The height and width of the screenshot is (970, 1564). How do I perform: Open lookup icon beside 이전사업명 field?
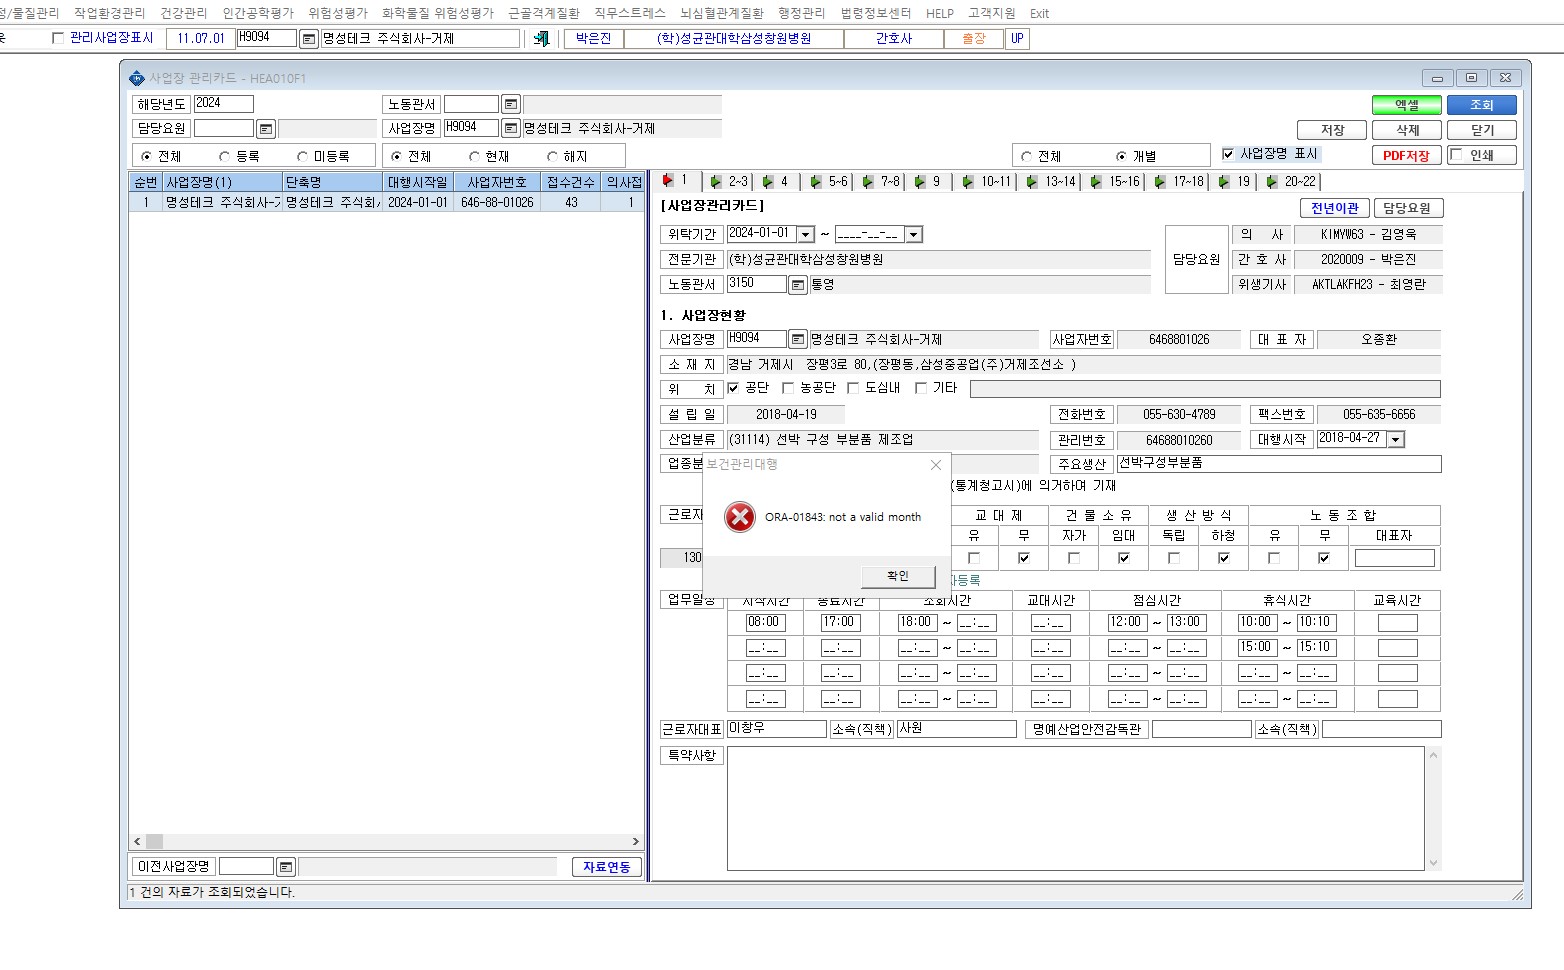click(285, 867)
